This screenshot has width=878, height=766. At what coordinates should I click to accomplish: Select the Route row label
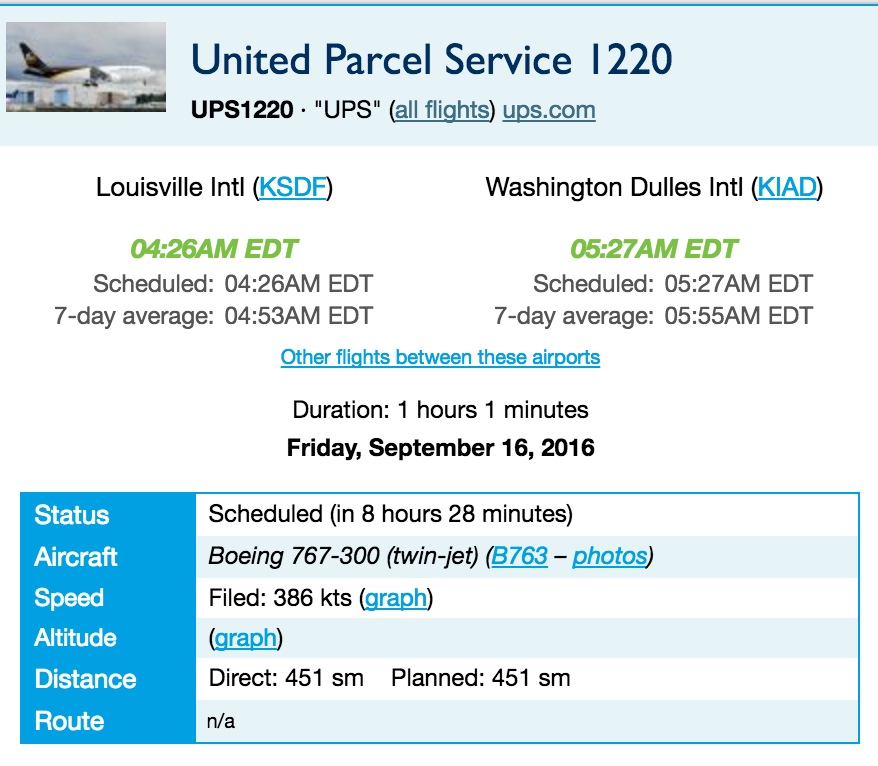pos(69,721)
